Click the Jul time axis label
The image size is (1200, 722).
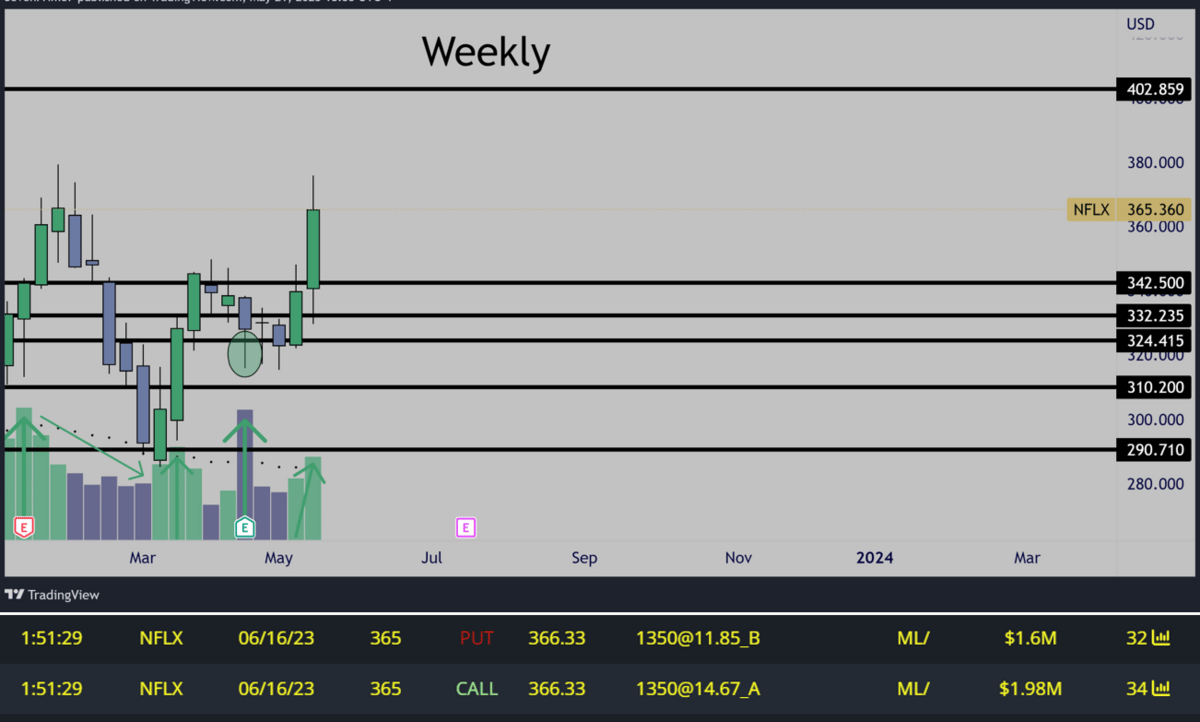[432, 558]
